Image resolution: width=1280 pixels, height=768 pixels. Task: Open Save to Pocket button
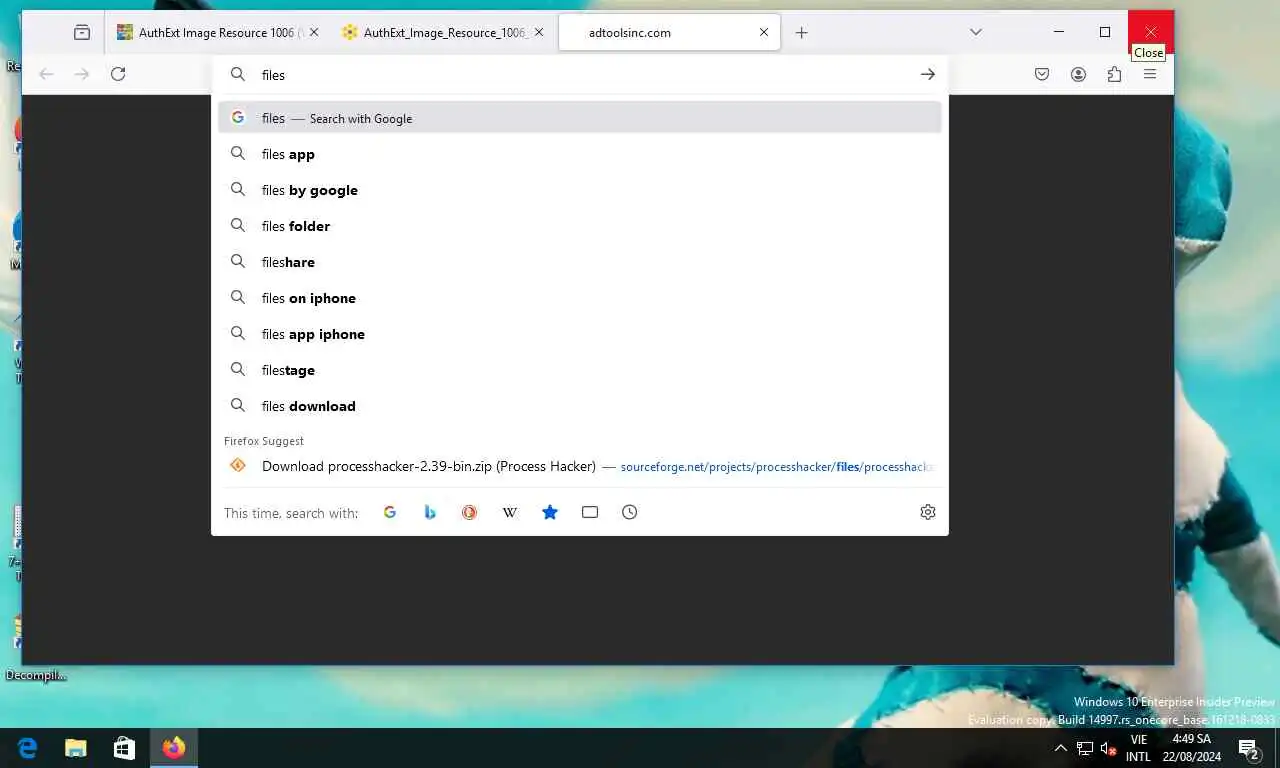pyautogui.click(x=1042, y=74)
